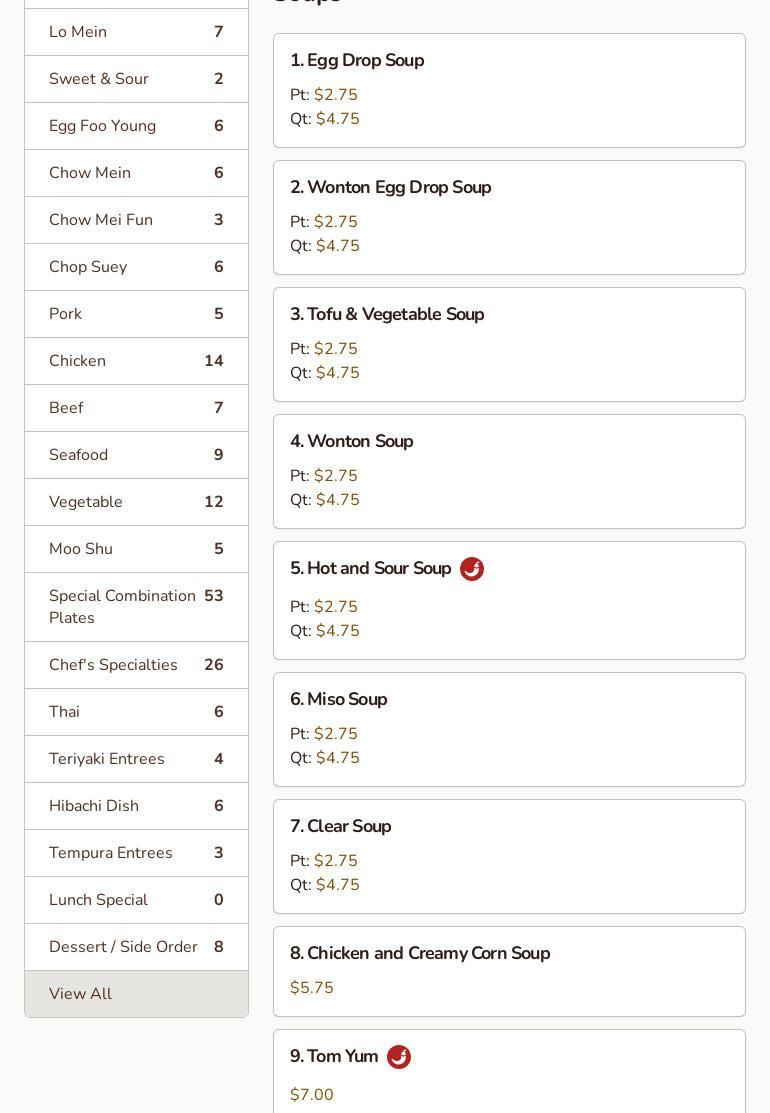Select the Chicken category in sidebar

click(x=136, y=361)
